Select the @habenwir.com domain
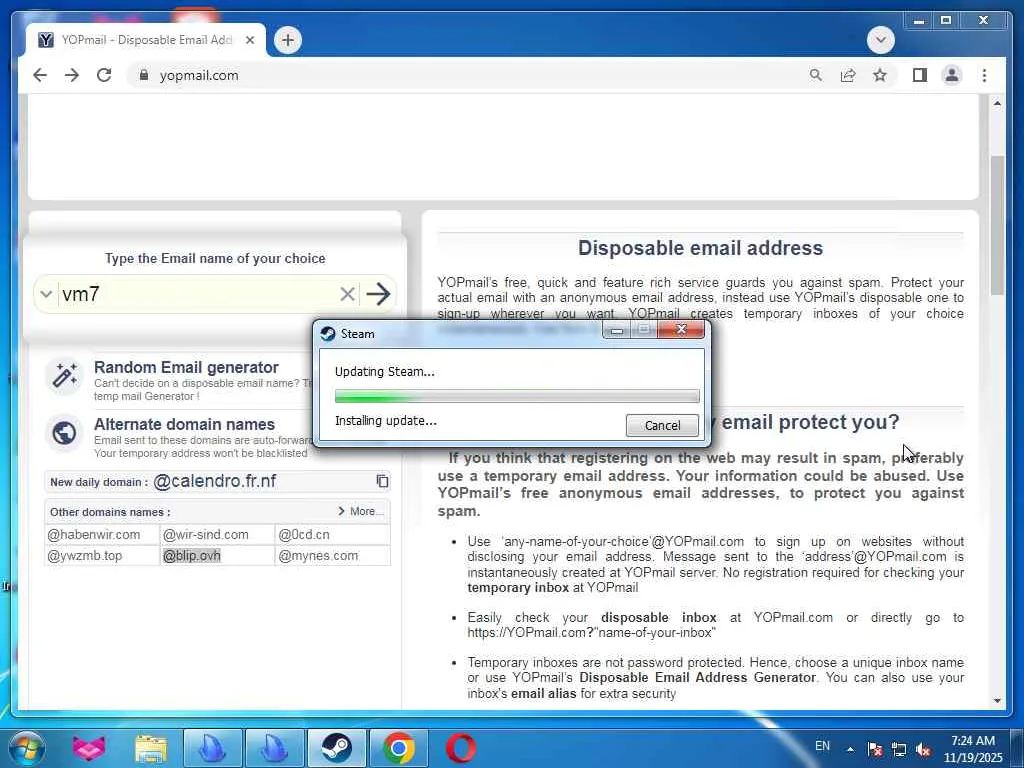 [94, 534]
